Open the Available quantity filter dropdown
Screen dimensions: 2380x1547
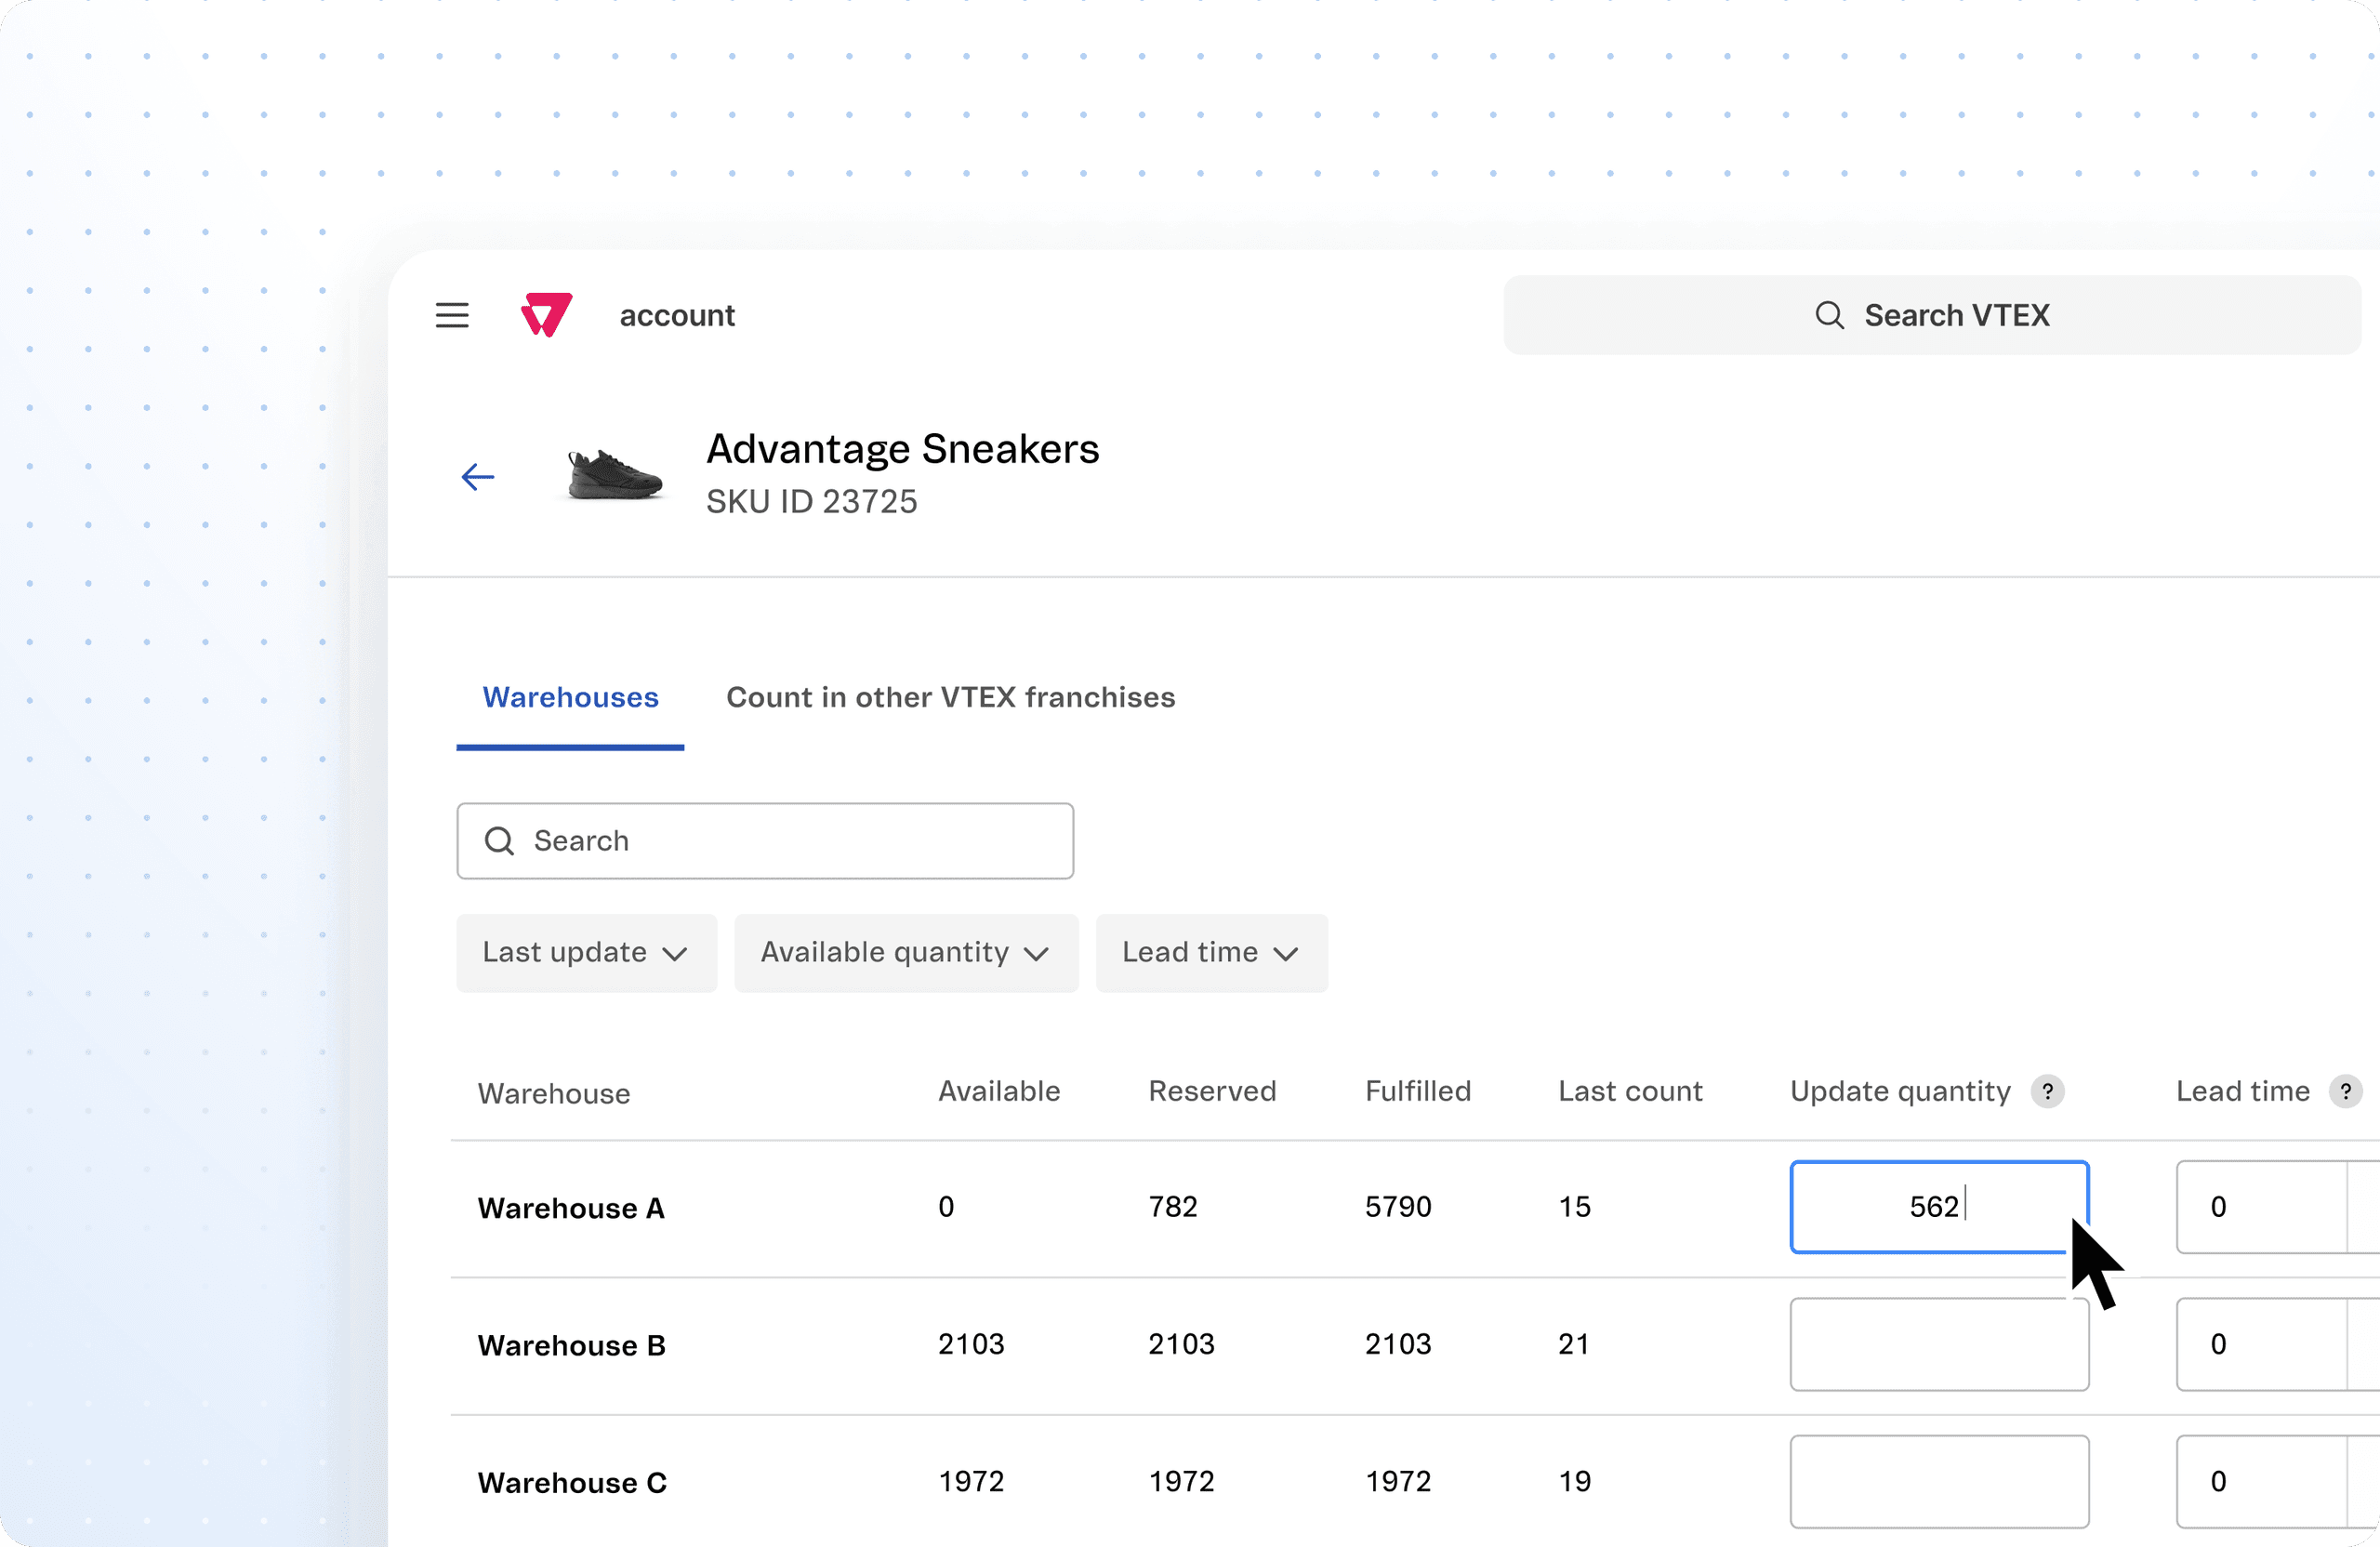click(x=905, y=952)
